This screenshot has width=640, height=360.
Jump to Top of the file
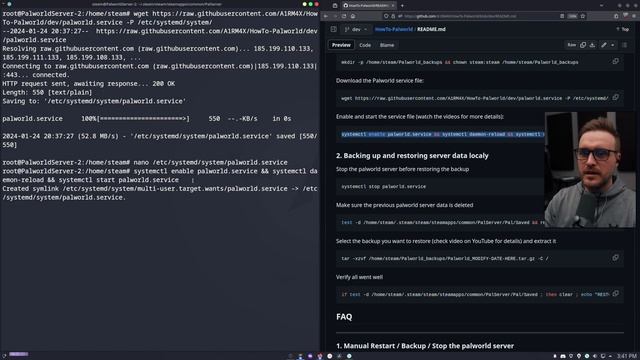(x=622, y=29)
